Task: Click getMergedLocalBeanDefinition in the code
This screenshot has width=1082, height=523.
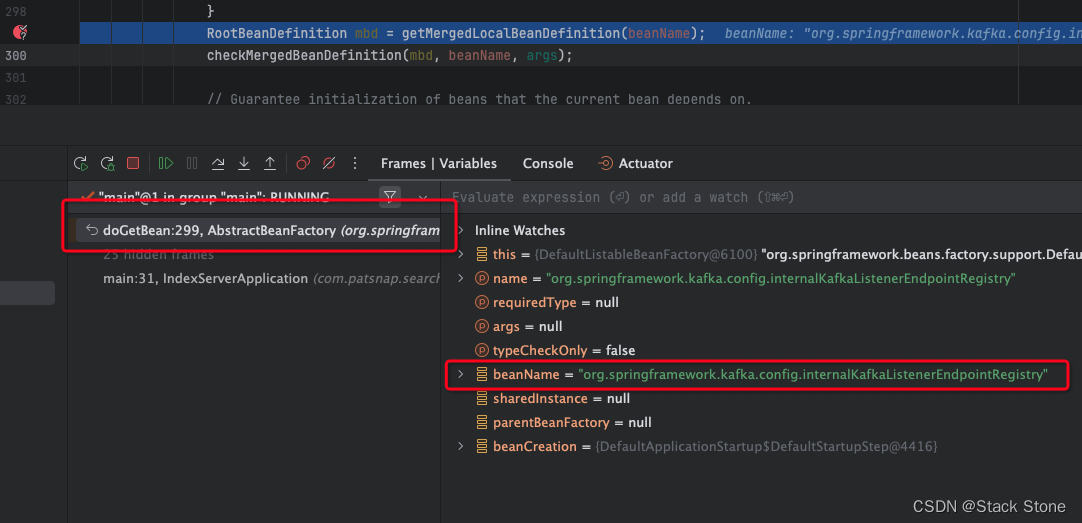Action: 513,33
